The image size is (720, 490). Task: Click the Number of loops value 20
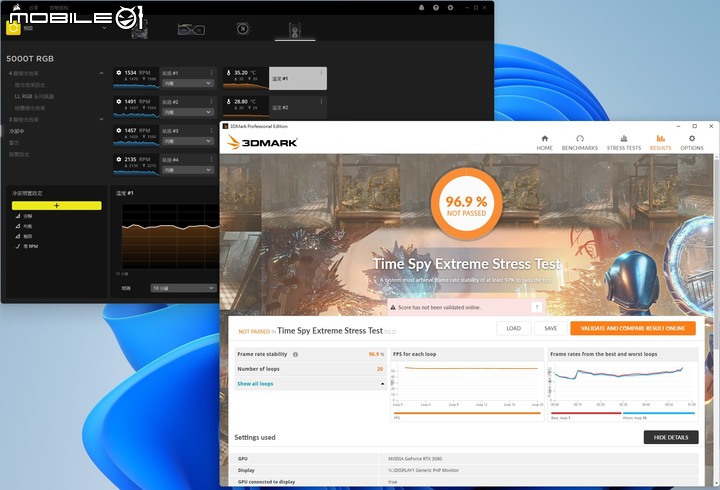pyautogui.click(x=380, y=369)
